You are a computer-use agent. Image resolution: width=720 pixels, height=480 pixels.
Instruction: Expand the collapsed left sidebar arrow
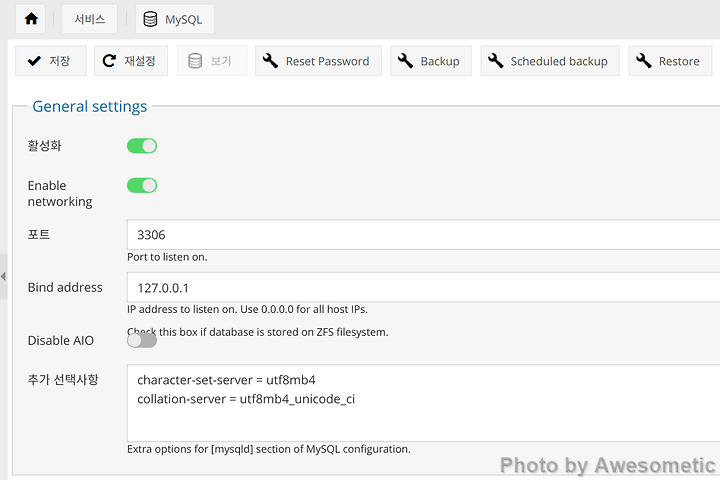click(x=3, y=276)
